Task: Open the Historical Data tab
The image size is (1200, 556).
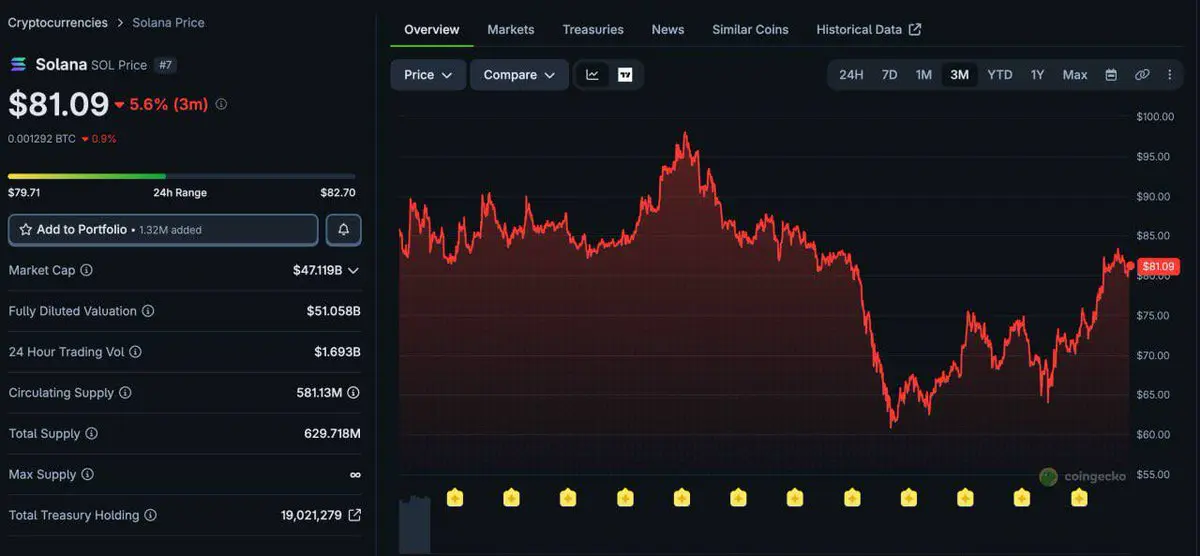Action: click(x=868, y=30)
